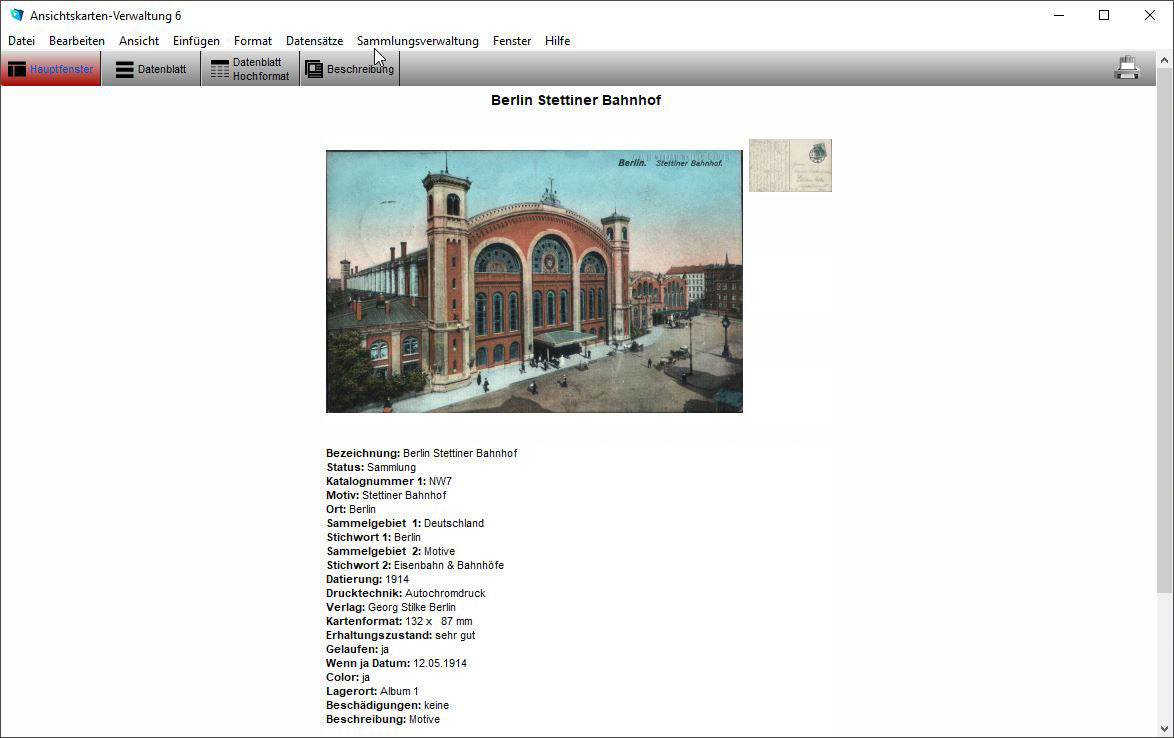Open the Hilfe menu
1174x738 pixels.
point(557,41)
